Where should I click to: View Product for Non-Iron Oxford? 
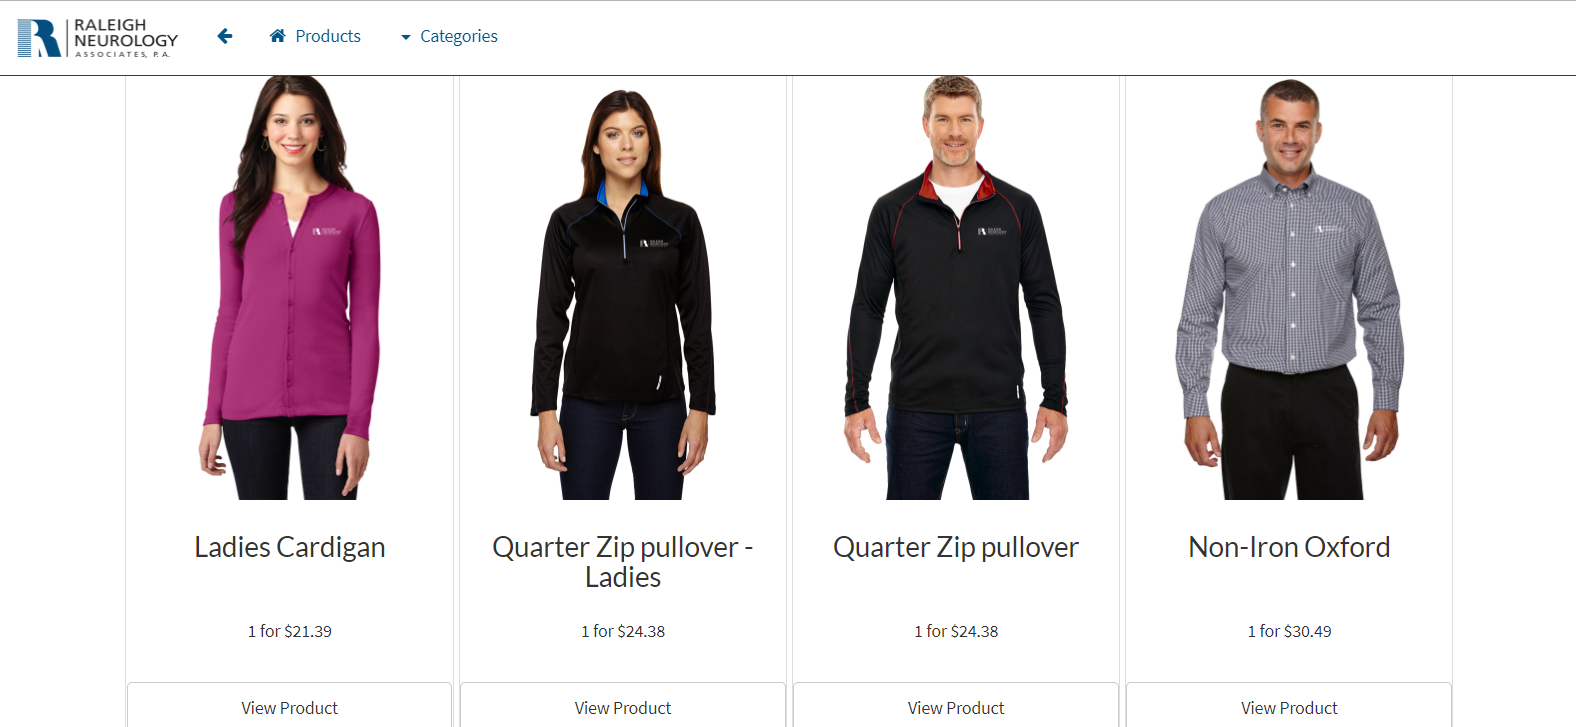[1289, 705]
